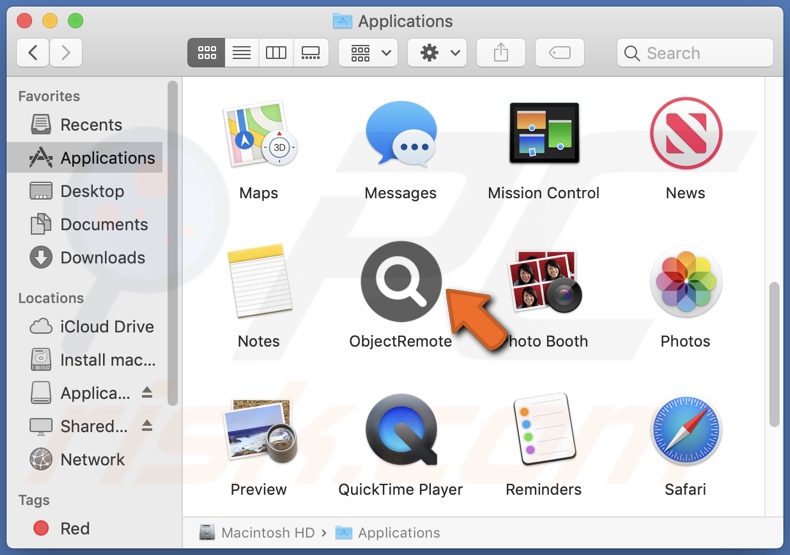Click the Applications folder icon in title bar

click(x=343, y=21)
